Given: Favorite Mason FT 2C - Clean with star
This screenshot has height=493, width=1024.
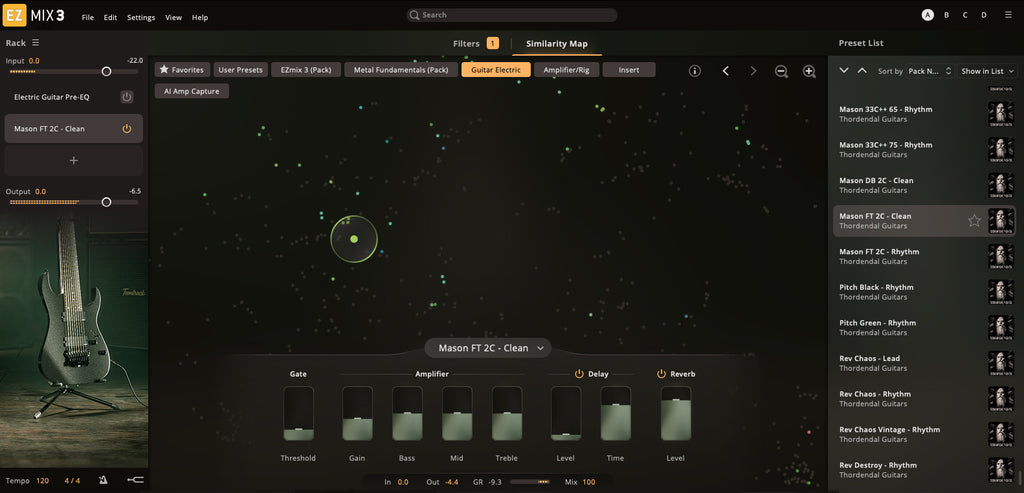Looking at the screenshot, I should coord(974,221).
